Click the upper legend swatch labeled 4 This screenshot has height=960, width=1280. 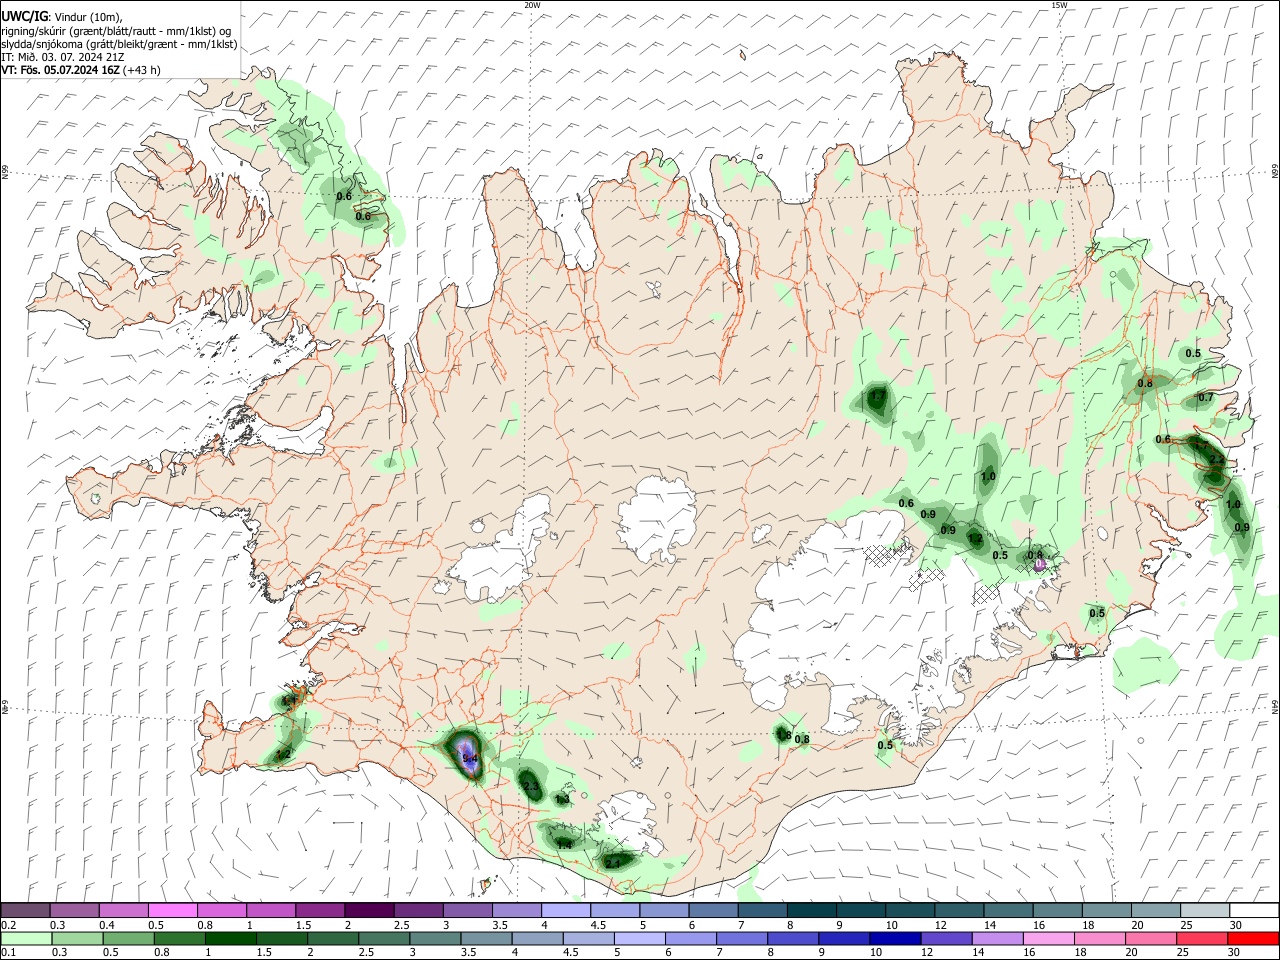tap(564, 910)
